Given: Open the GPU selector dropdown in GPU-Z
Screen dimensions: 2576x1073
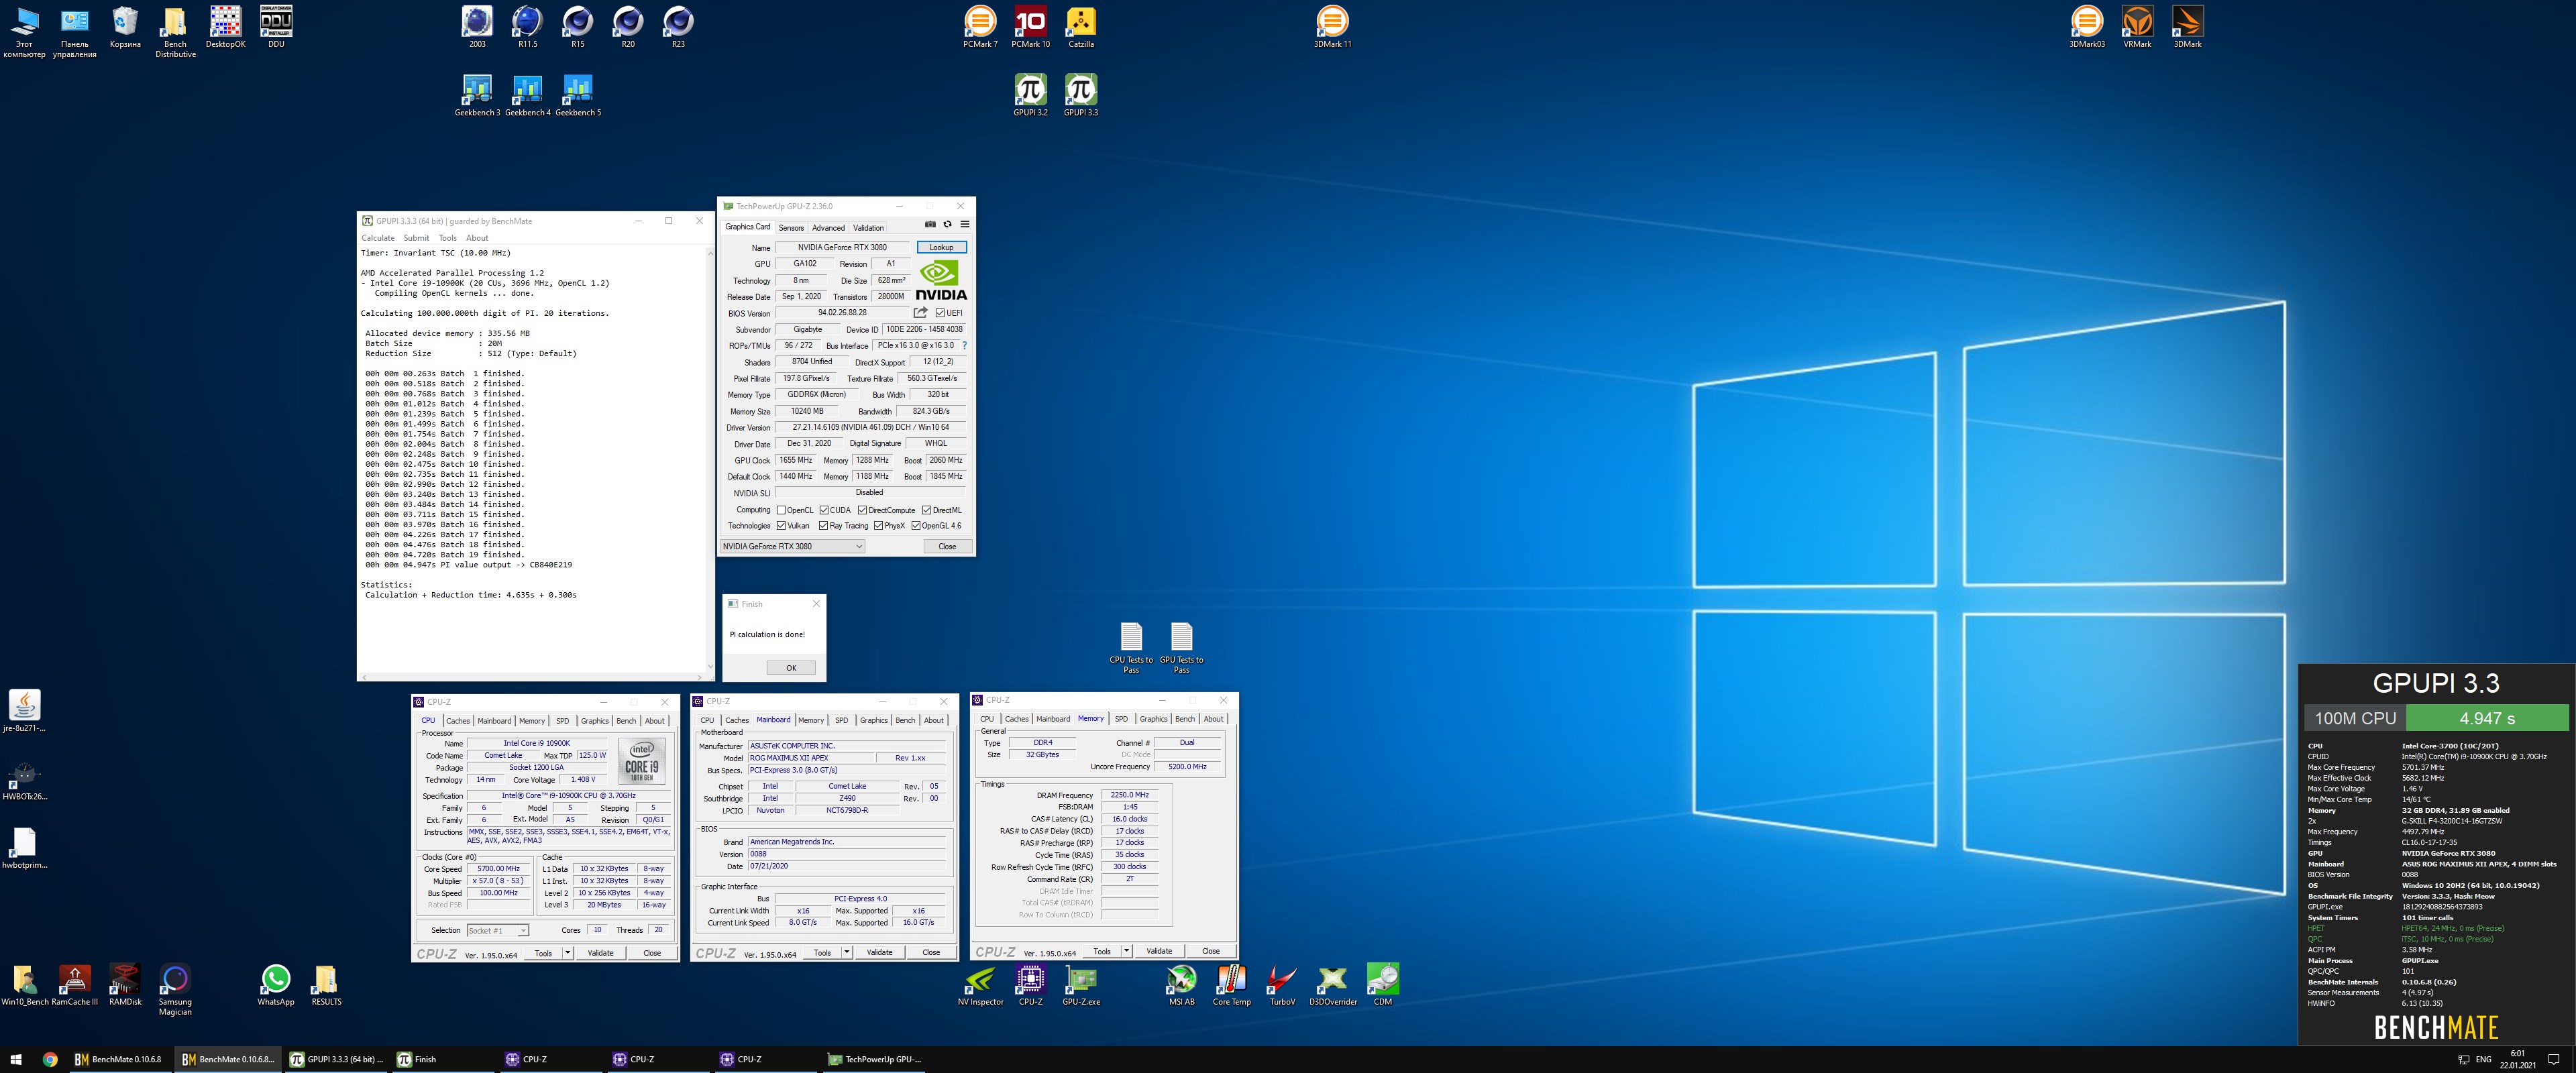Looking at the screenshot, I should [792, 547].
